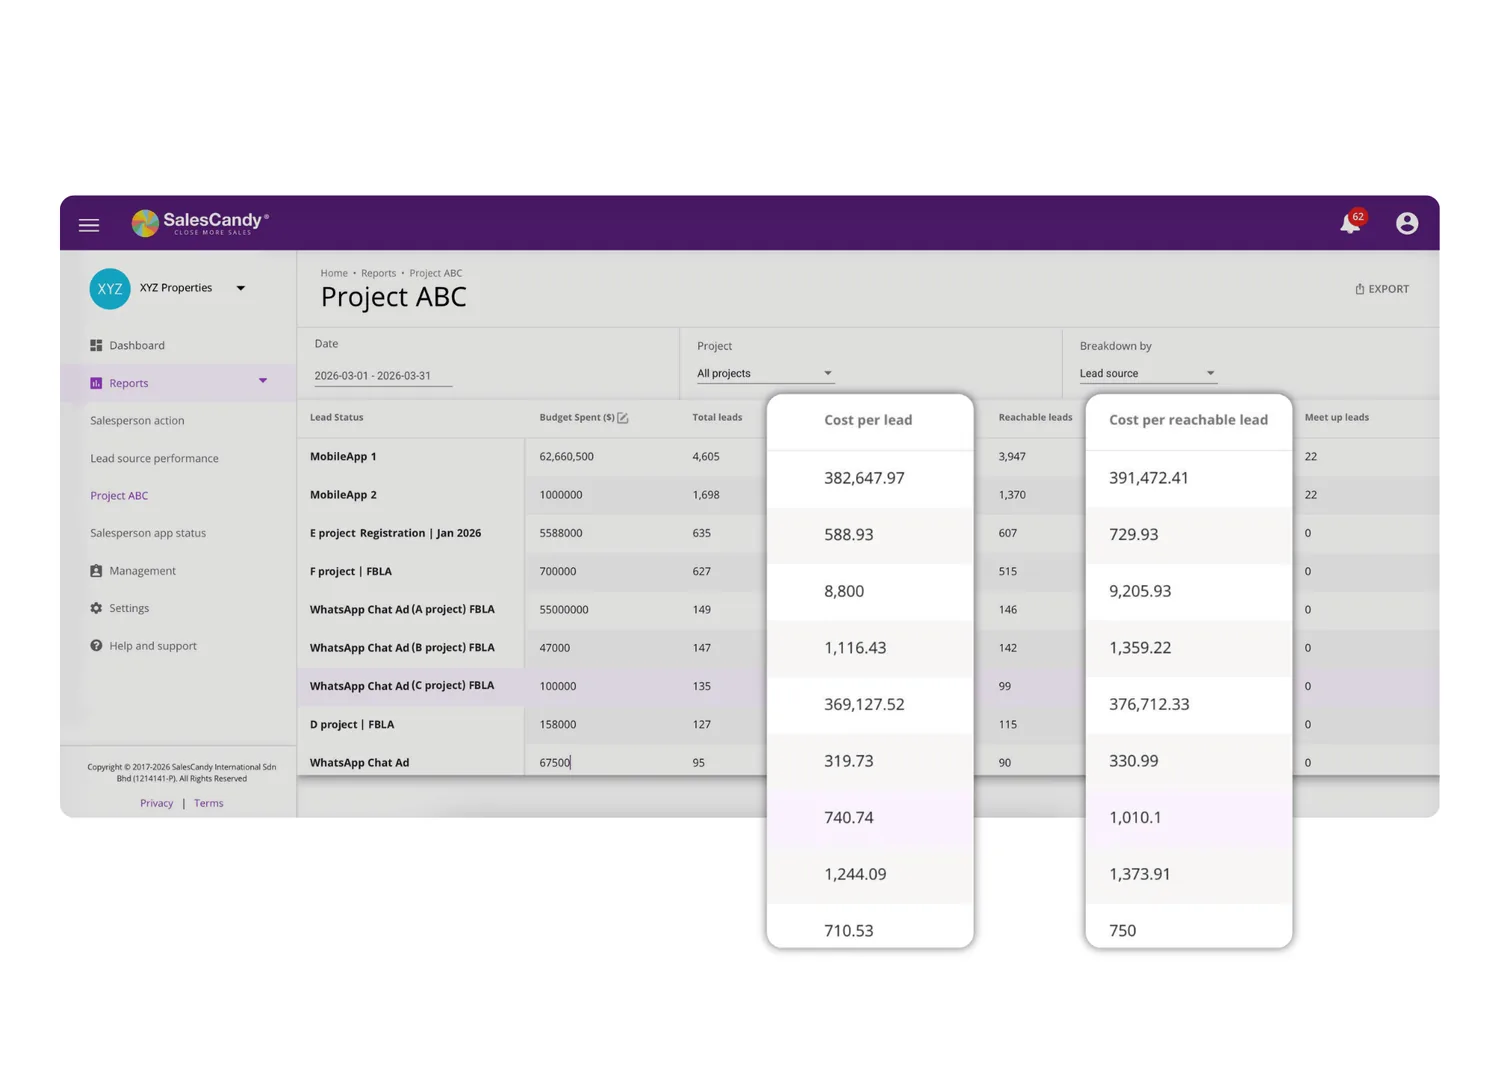Viewport: 1500px width, 1080px height.
Task: Open the user account profile icon
Action: click(x=1407, y=223)
